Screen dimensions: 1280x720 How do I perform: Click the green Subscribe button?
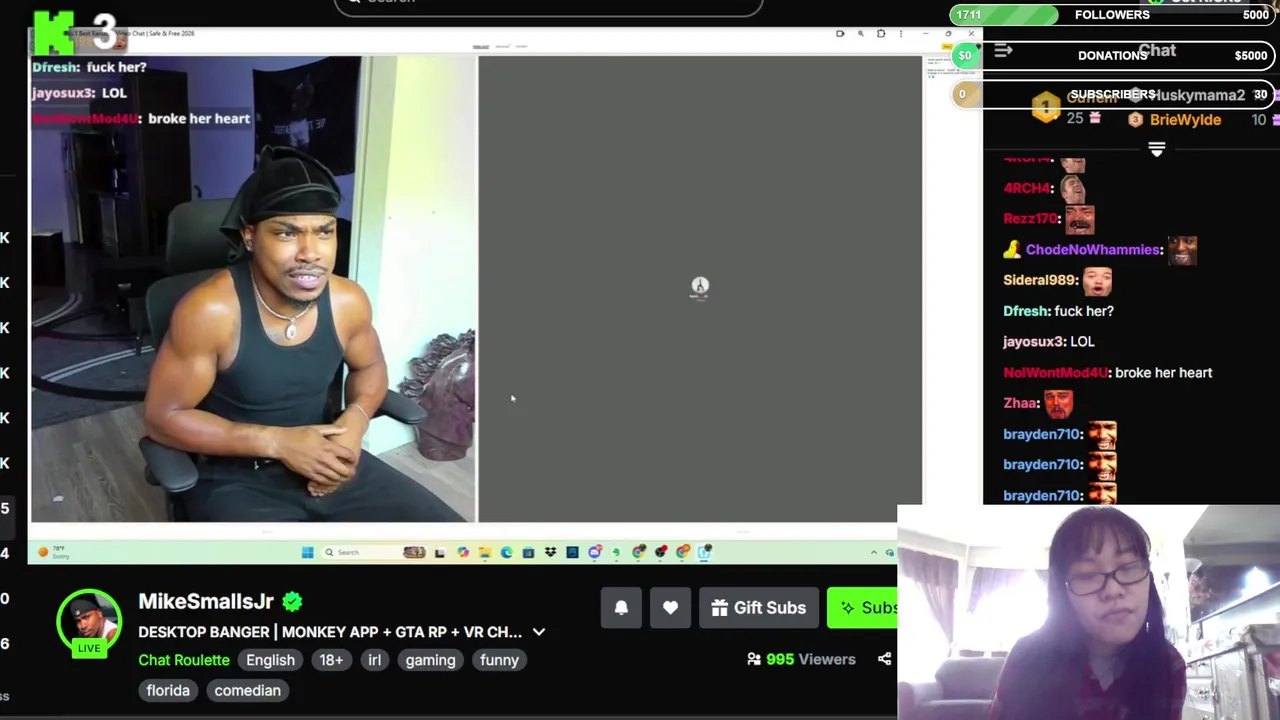pos(862,607)
